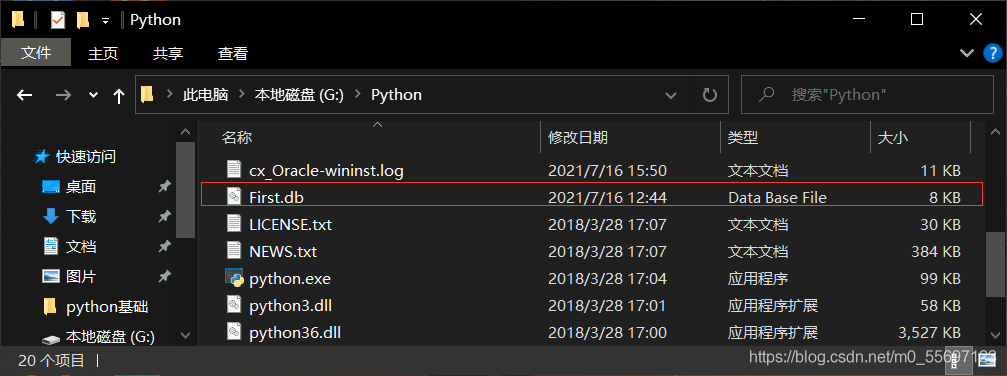Select the First.db file icon

click(x=234, y=197)
